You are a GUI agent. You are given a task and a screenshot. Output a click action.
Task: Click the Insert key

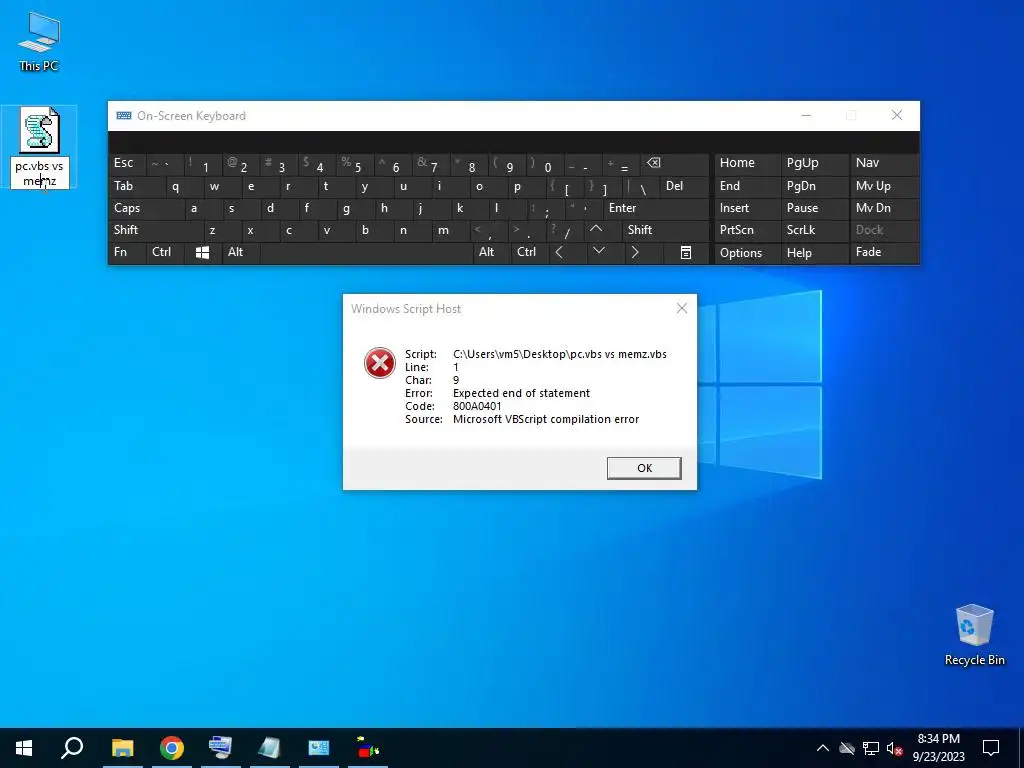click(747, 208)
